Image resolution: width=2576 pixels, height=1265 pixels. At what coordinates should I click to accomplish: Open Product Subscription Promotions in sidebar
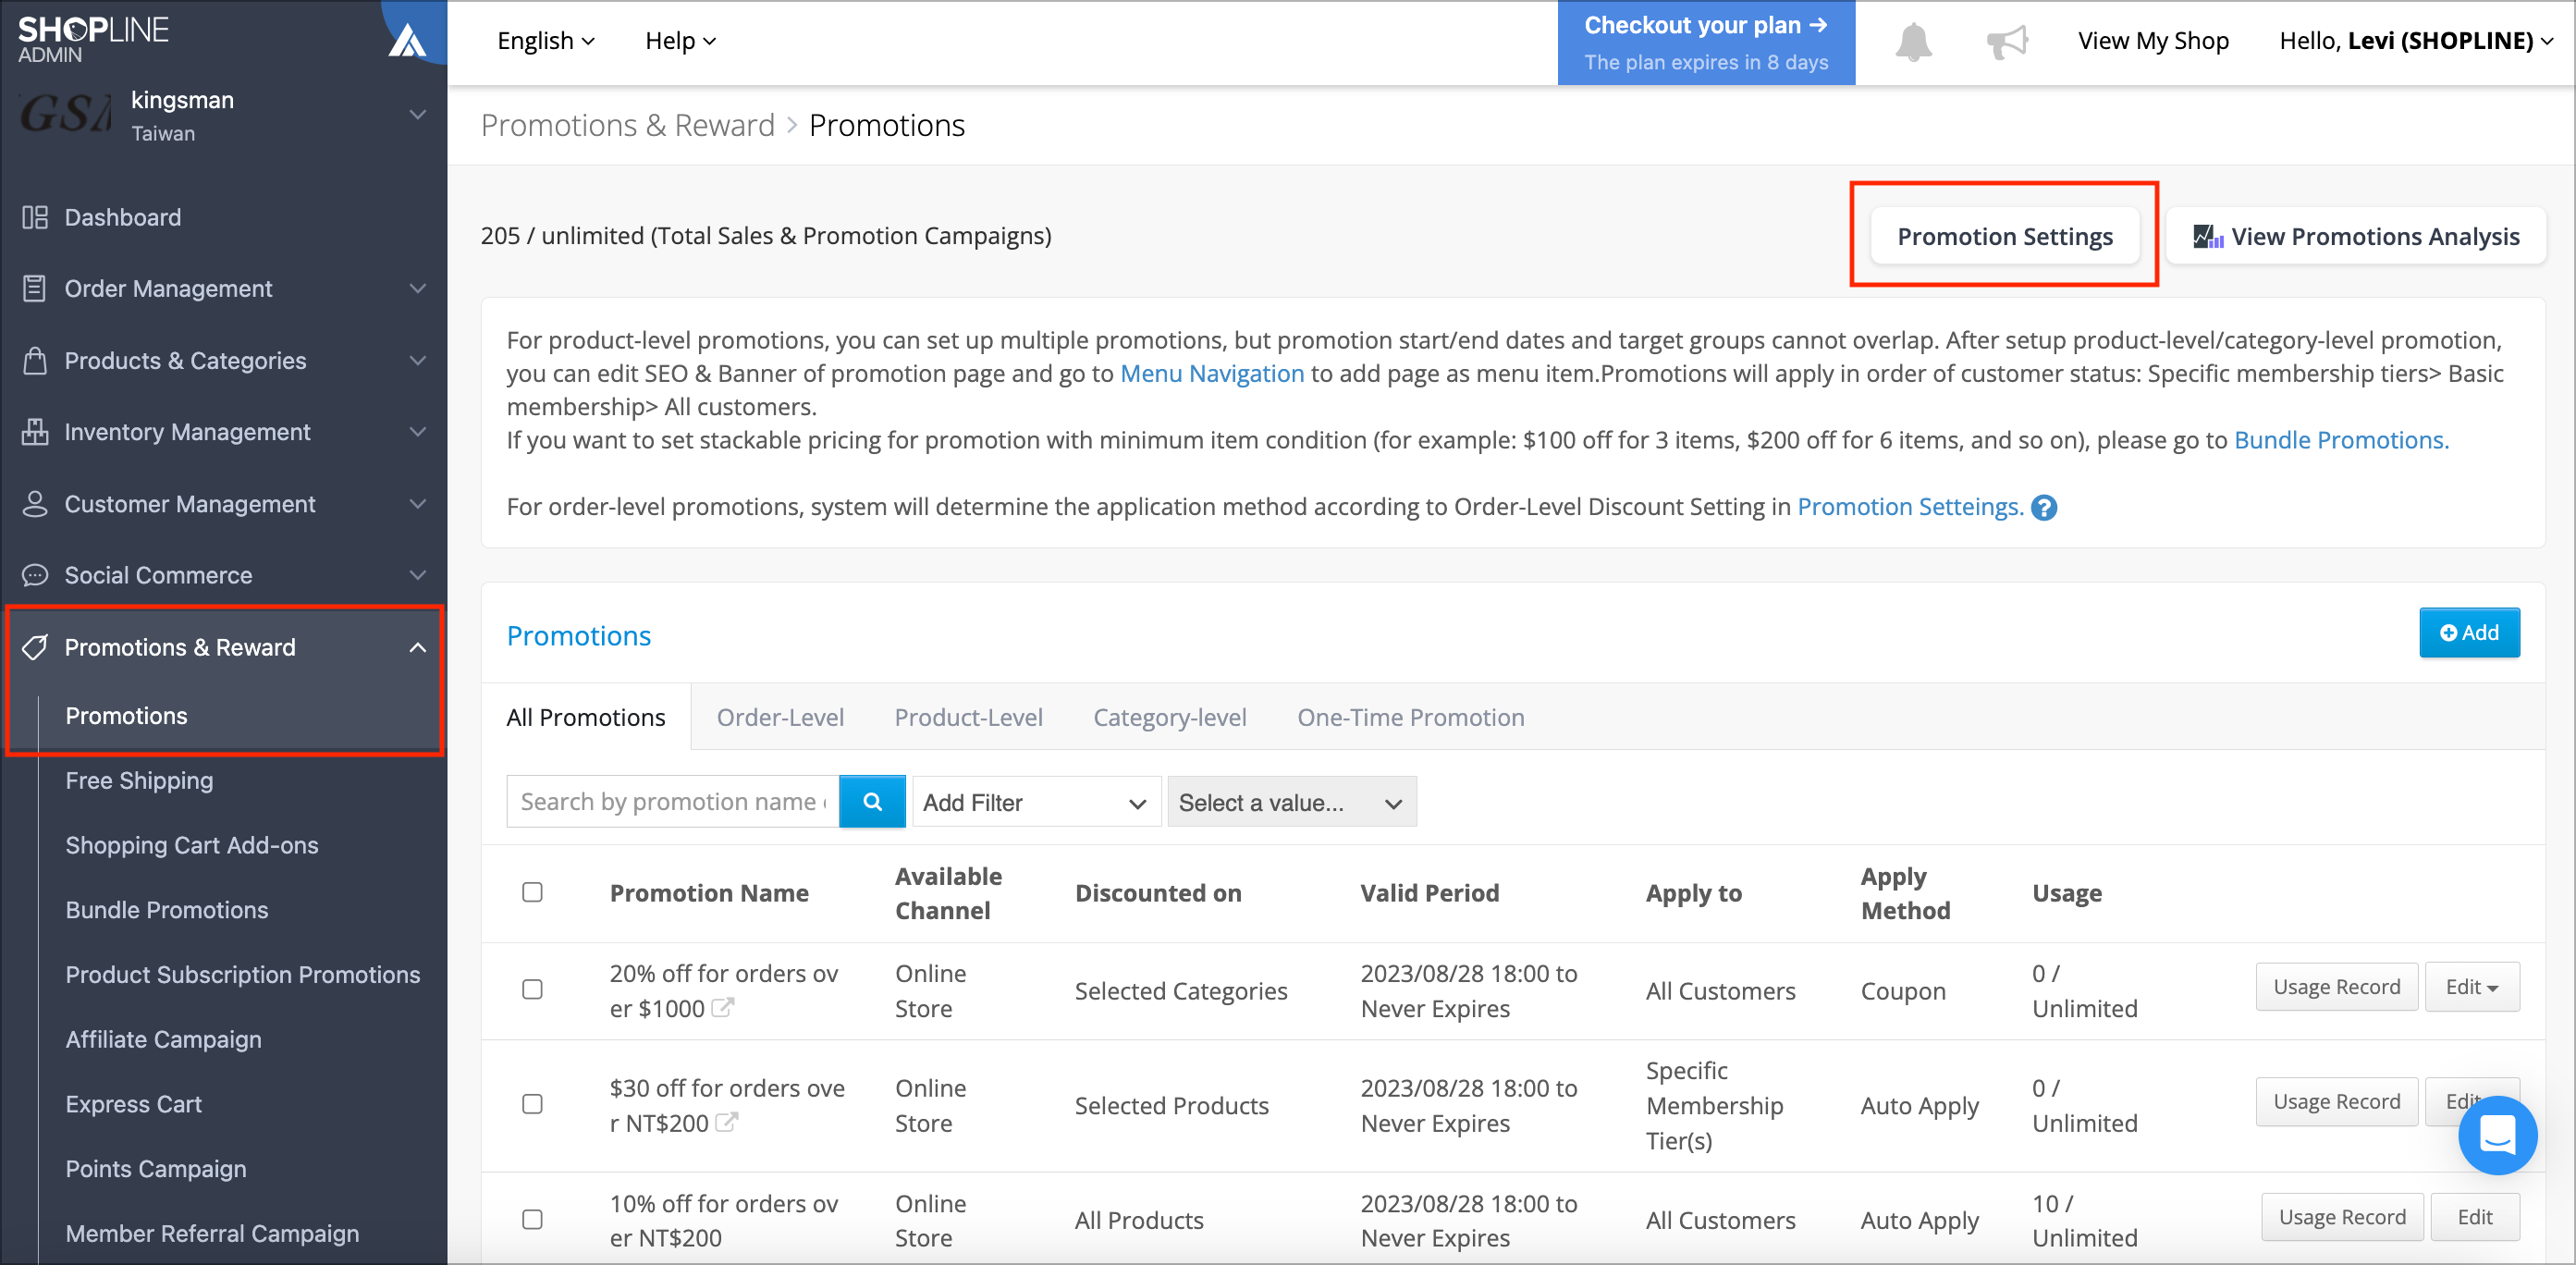pos(243,975)
